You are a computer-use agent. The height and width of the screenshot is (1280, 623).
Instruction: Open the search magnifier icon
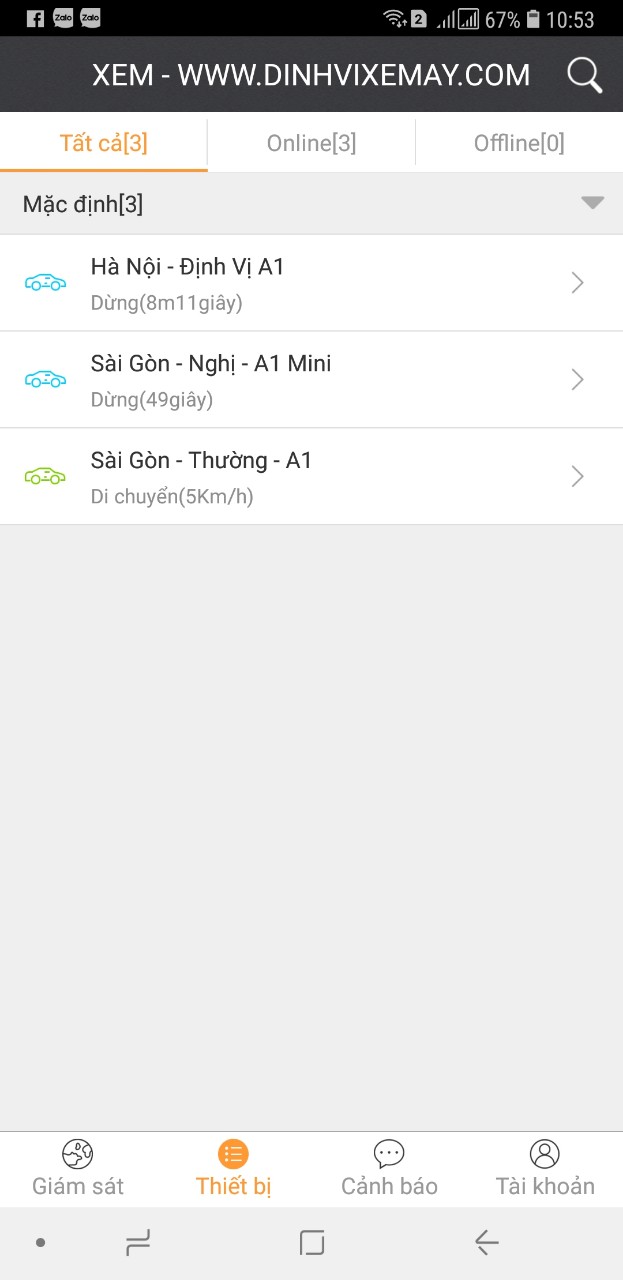pos(584,75)
